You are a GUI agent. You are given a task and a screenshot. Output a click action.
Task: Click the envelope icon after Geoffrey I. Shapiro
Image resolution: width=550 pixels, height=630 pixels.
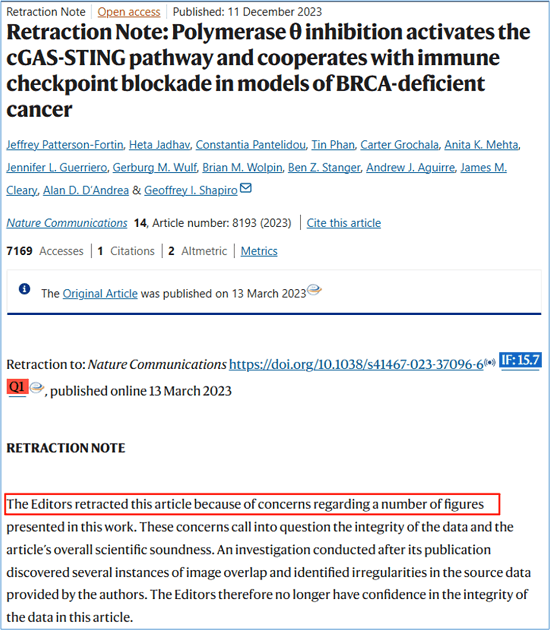[245, 188]
